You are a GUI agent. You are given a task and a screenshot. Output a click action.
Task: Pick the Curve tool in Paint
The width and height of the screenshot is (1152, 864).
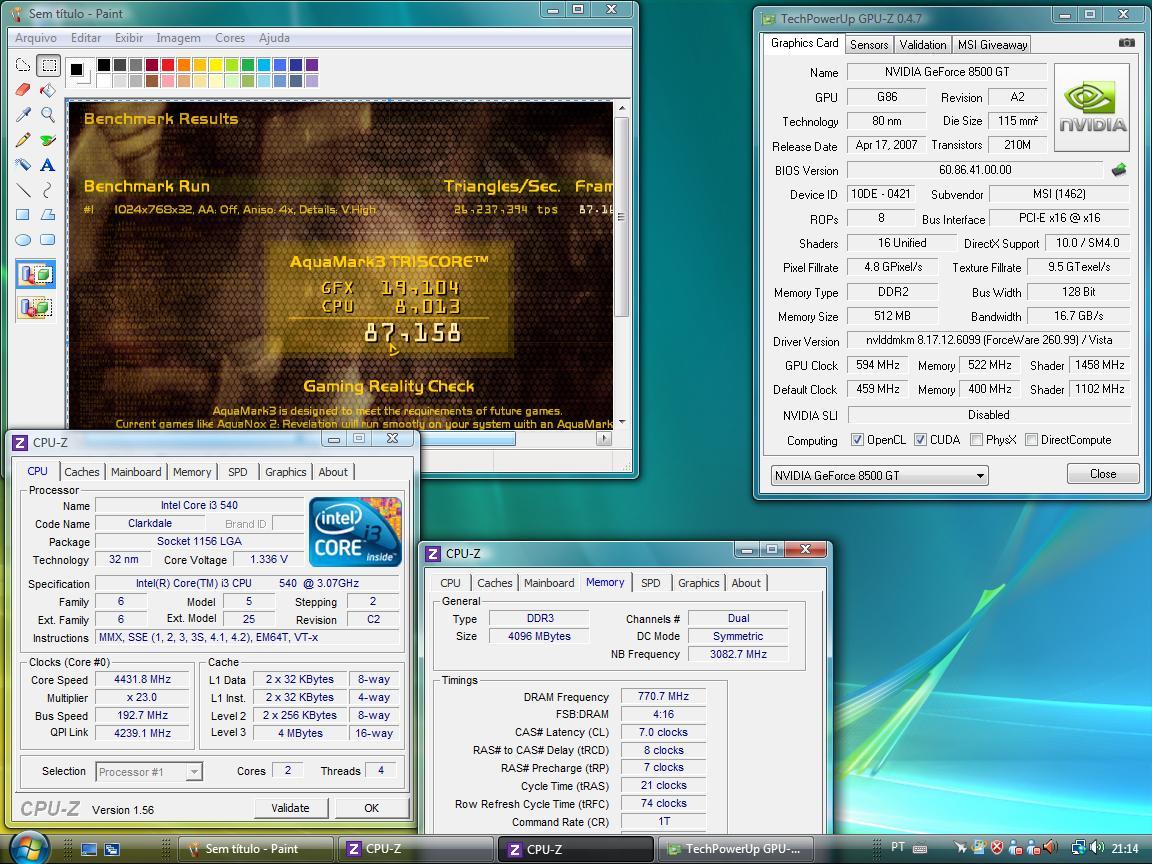click(48, 190)
